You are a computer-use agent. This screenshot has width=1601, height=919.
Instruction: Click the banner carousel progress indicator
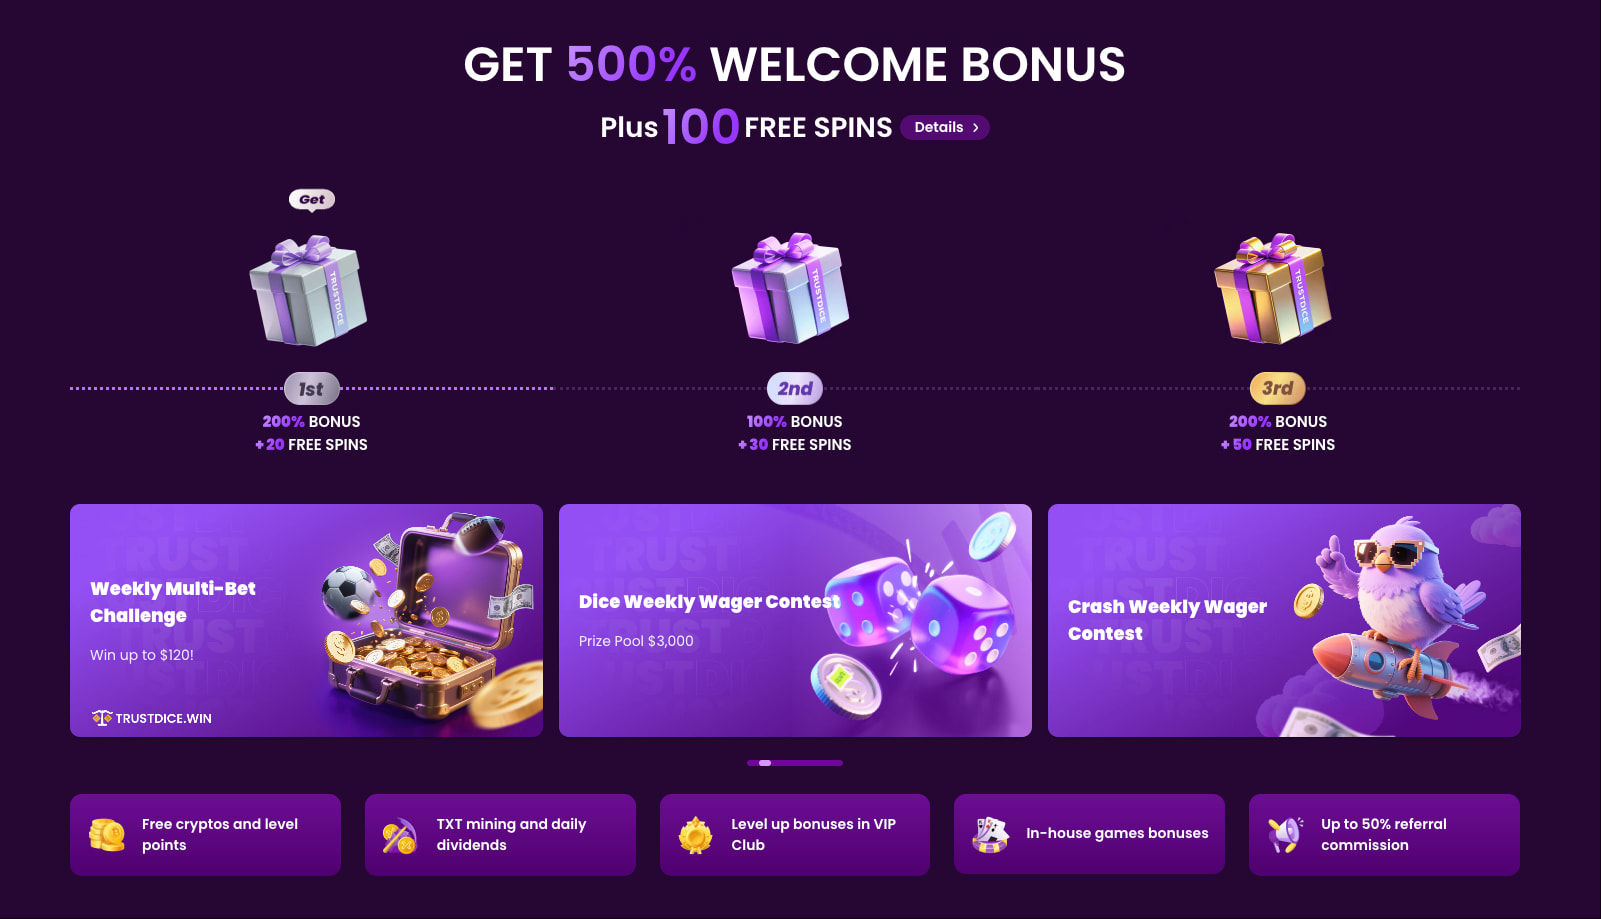pyautogui.click(x=795, y=763)
